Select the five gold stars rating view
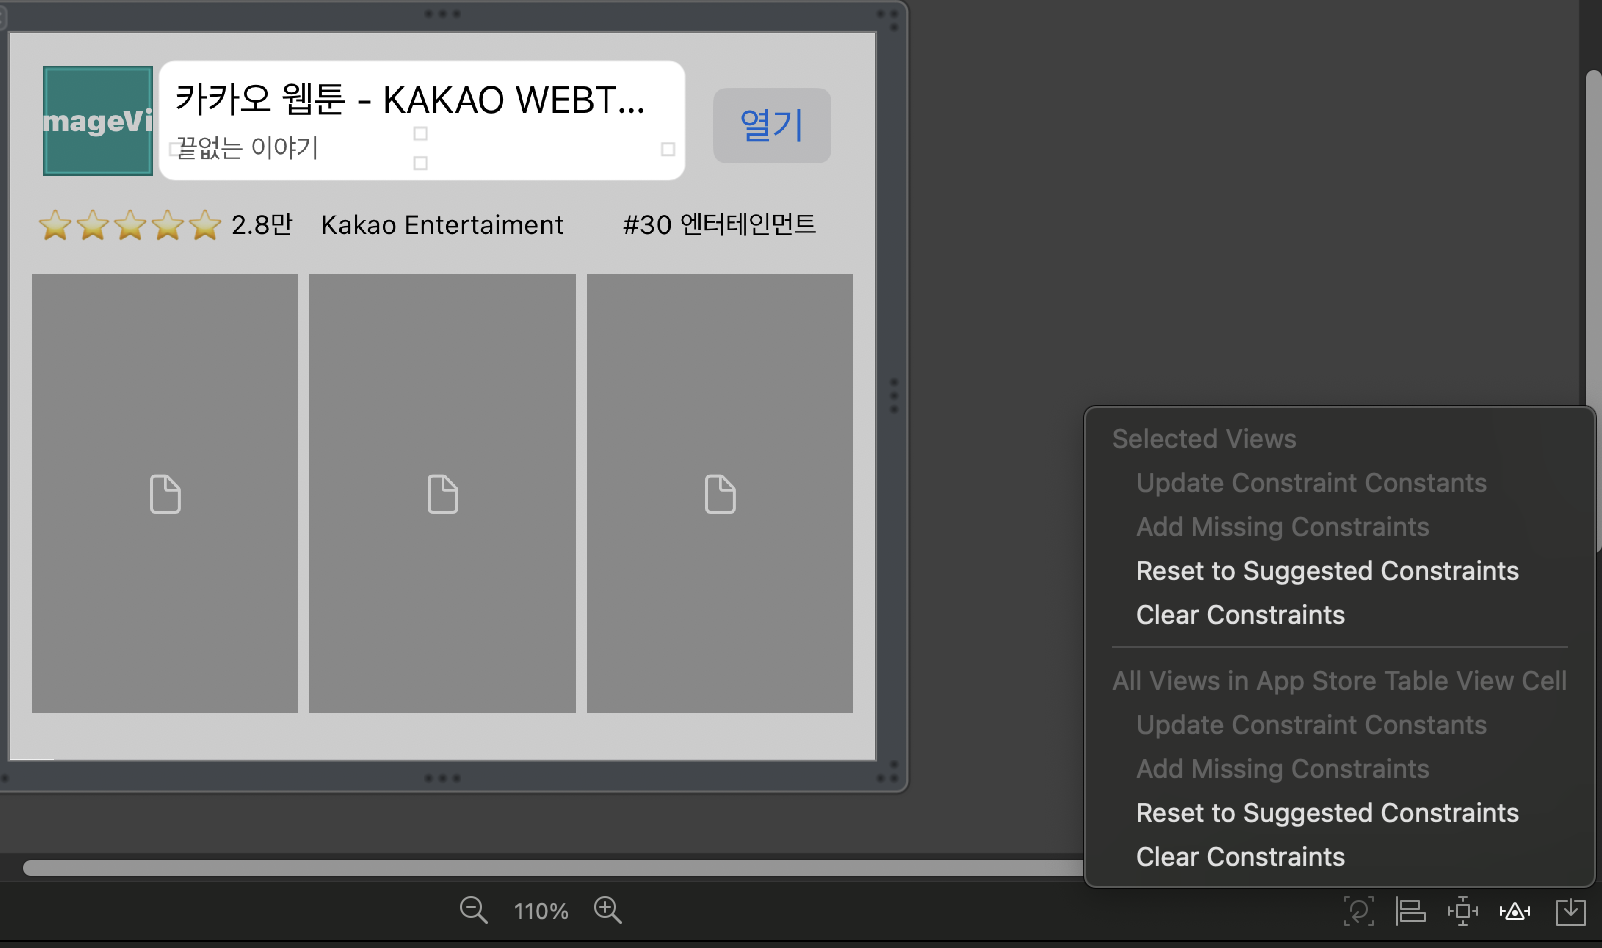This screenshot has height=948, width=1602. (130, 225)
